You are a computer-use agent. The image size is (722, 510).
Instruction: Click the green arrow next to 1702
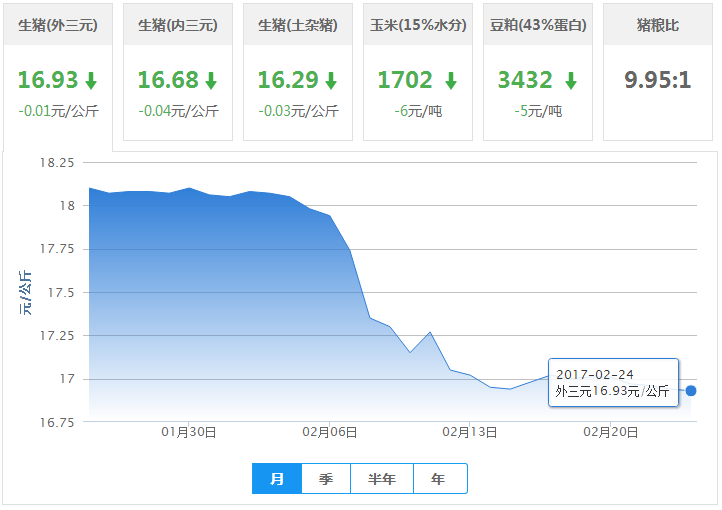coord(450,81)
